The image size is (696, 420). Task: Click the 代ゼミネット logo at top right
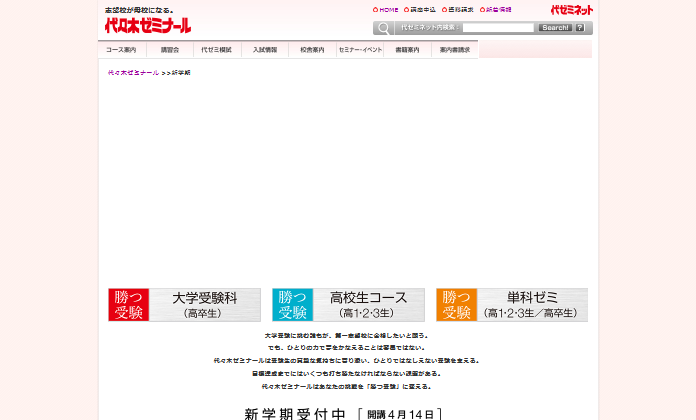tap(572, 10)
